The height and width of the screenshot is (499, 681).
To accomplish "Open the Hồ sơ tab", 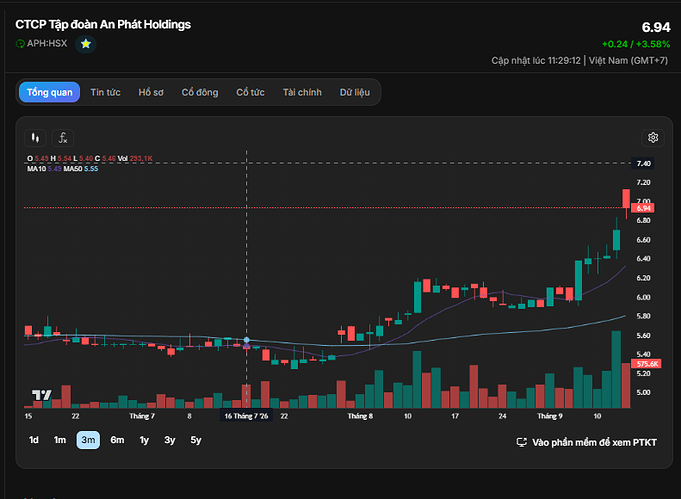I will [151, 92].
